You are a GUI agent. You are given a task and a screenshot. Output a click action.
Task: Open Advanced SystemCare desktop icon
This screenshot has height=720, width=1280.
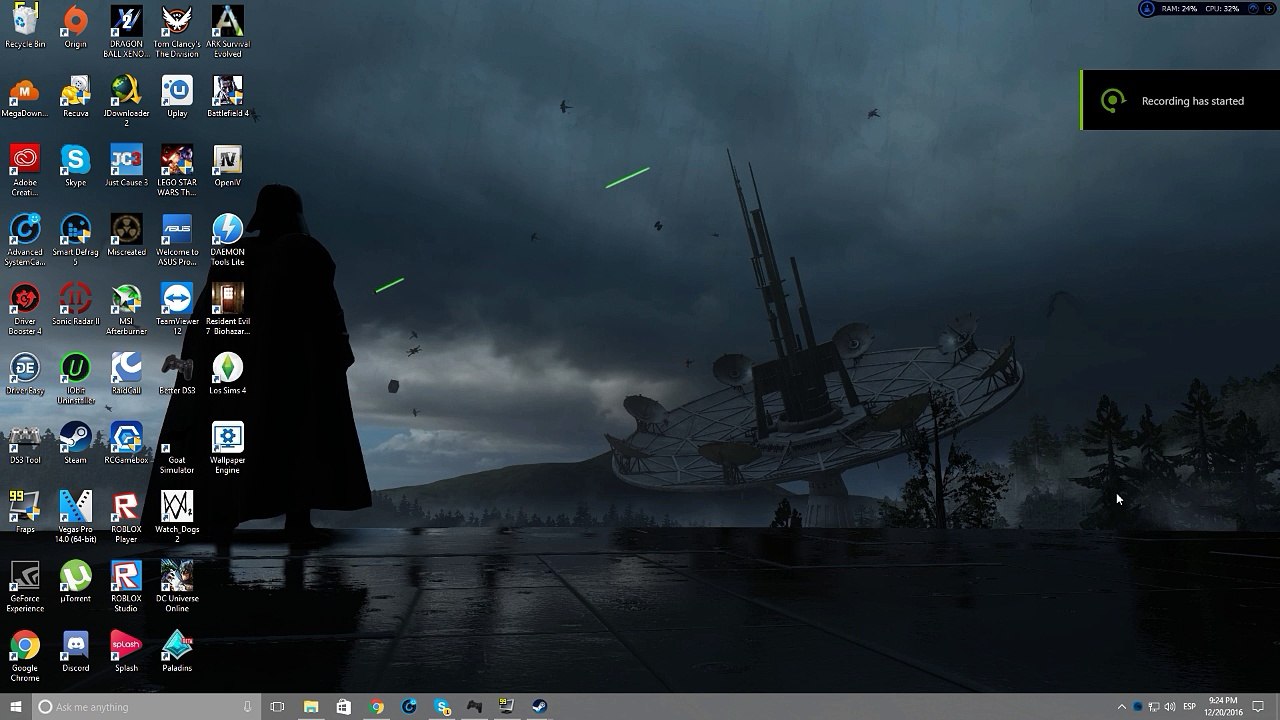pos(25,240)
